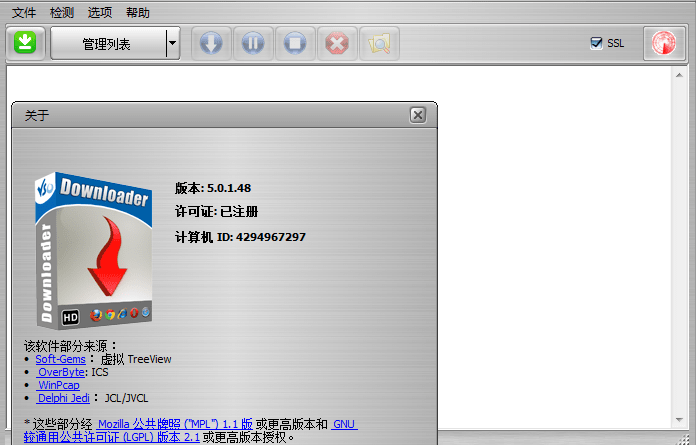This screenshot has width=696, height=445.
Task: Click the 虚拟 TreeView text
Action: [x=136, y=359]
